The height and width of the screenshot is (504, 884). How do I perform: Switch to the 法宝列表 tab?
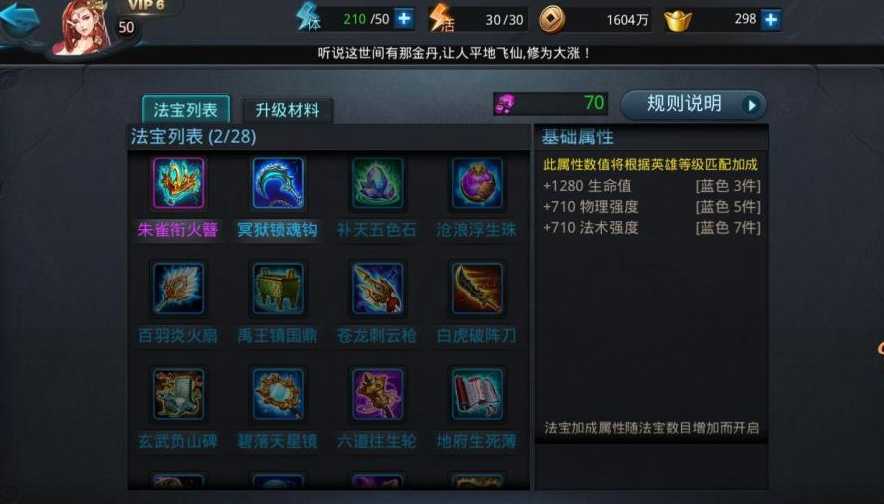tap(186, 109)
